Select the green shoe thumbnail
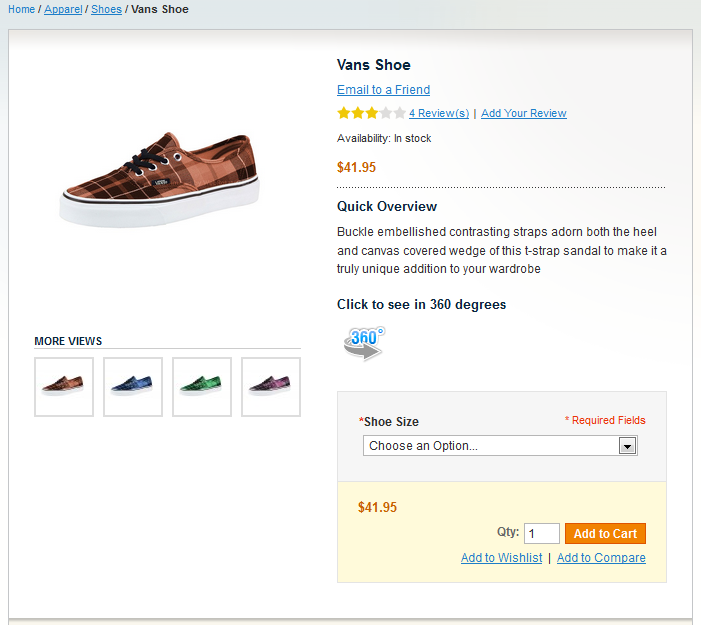The image size is (701, 625). 202,387
